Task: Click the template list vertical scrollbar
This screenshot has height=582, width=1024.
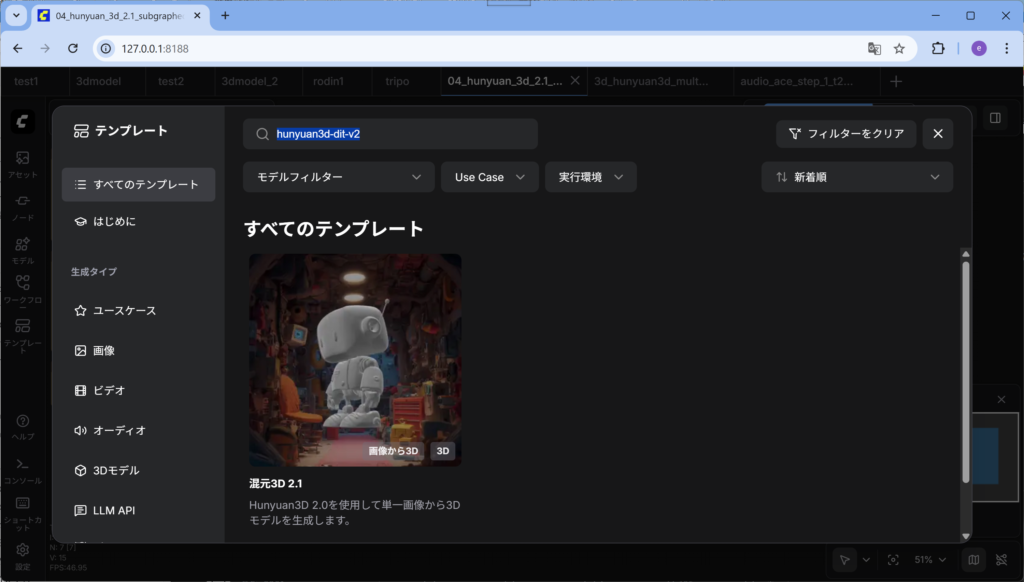Action: coord(965,370)
